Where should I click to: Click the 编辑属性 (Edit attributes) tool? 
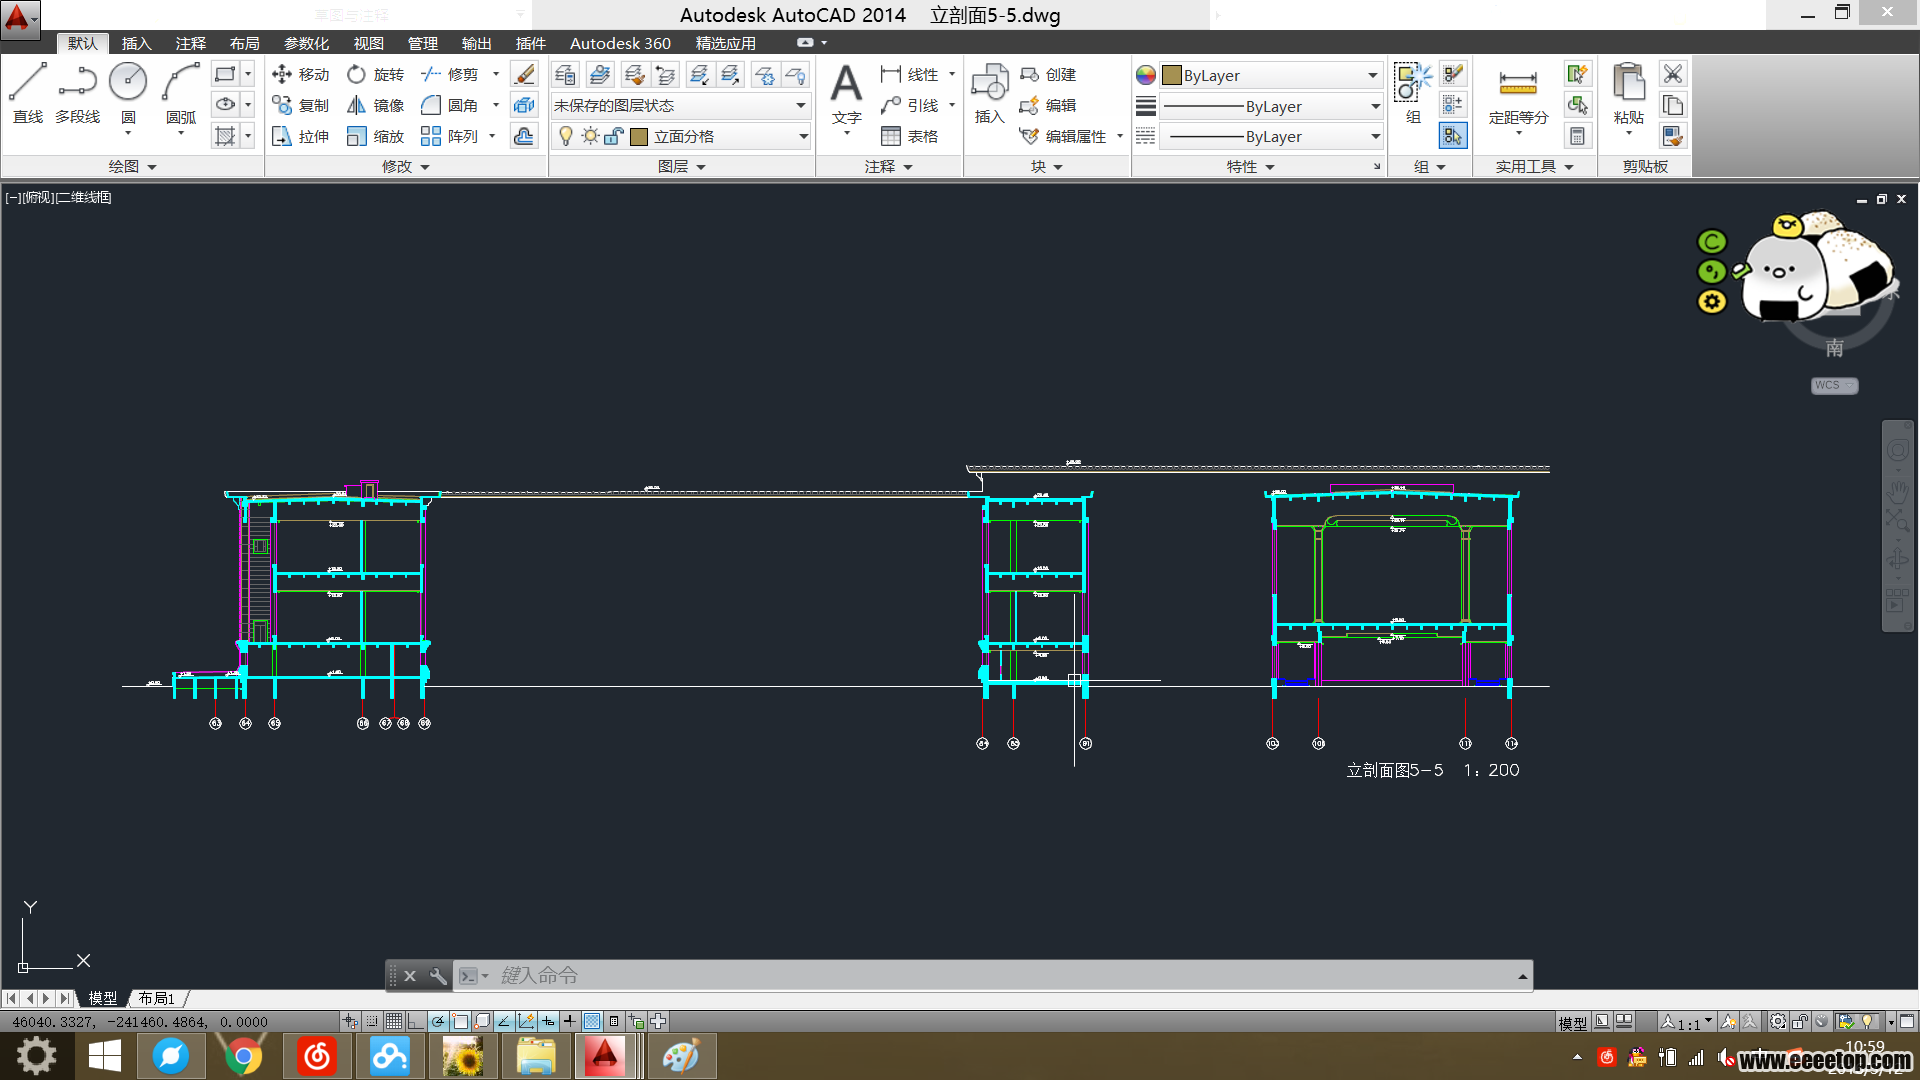click(x=1063, y=137)
